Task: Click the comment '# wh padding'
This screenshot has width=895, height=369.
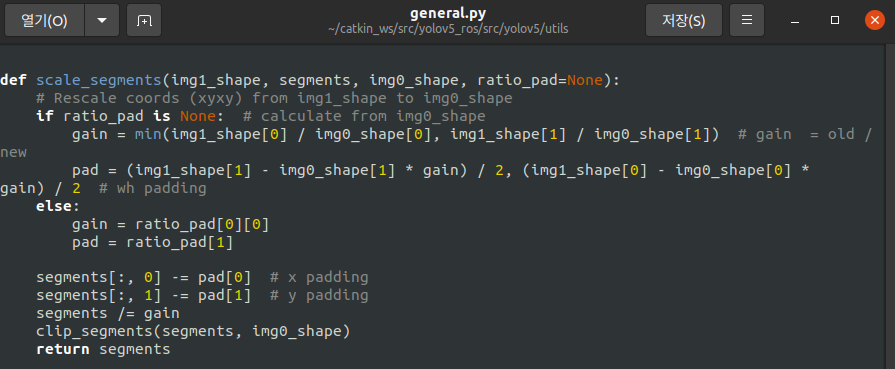Action: 152,188
